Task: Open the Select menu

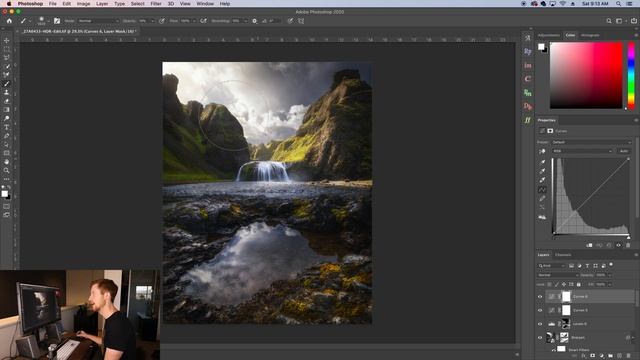Action: click(x=138, y=4)
